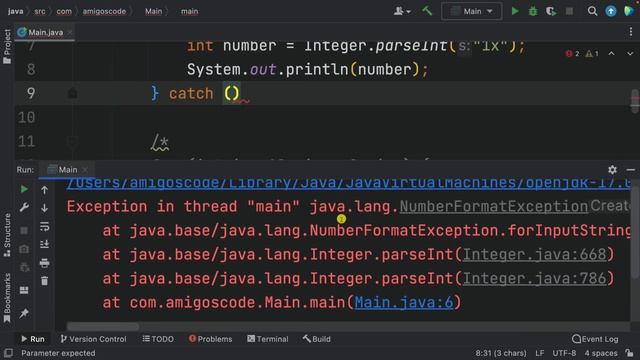Image resolution: width=640 pixels, height=360 pixels.
Task: Click the Restore layout icon in the Run panel
Action: click(24, 290)
